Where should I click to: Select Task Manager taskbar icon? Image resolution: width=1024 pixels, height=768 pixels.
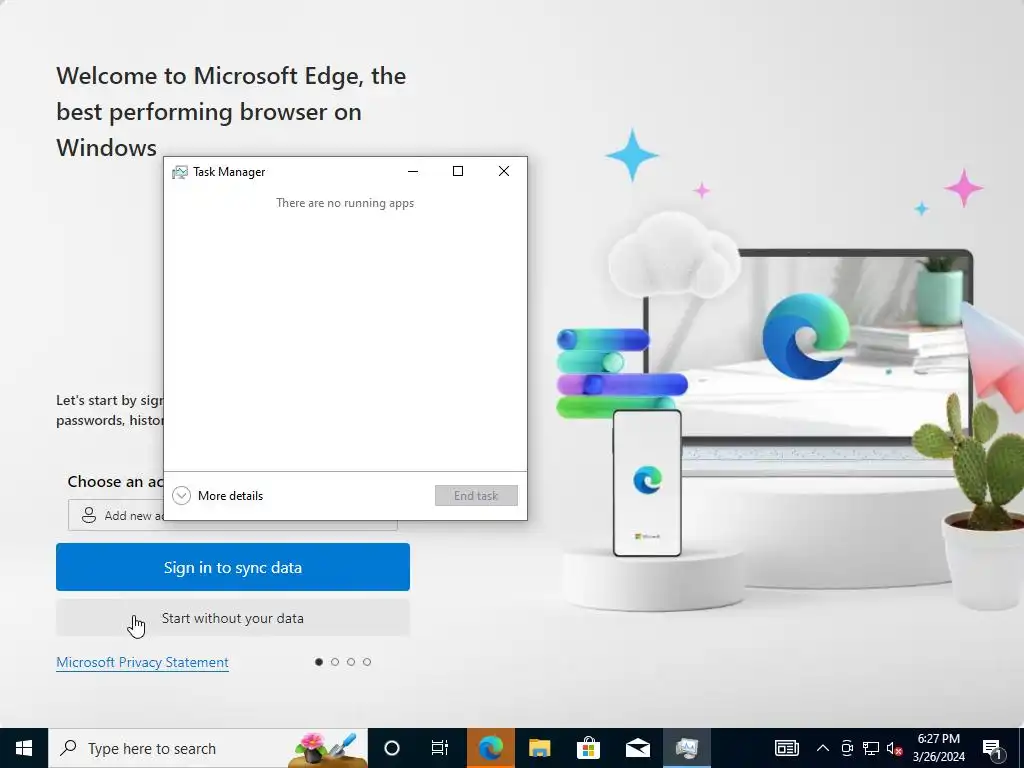(x=687, y=748)
